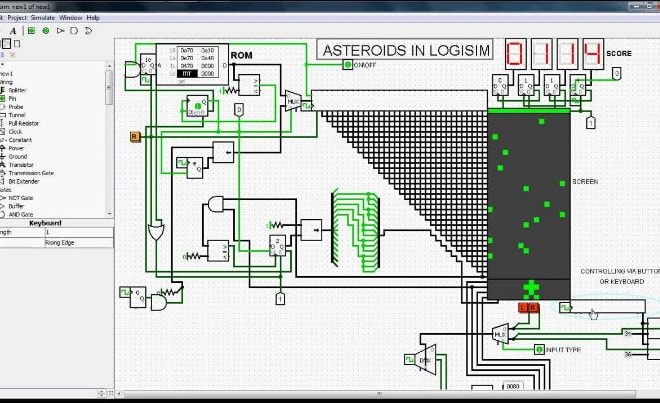
Task: Click the ROM contents table
Action: tap(198, 62)
